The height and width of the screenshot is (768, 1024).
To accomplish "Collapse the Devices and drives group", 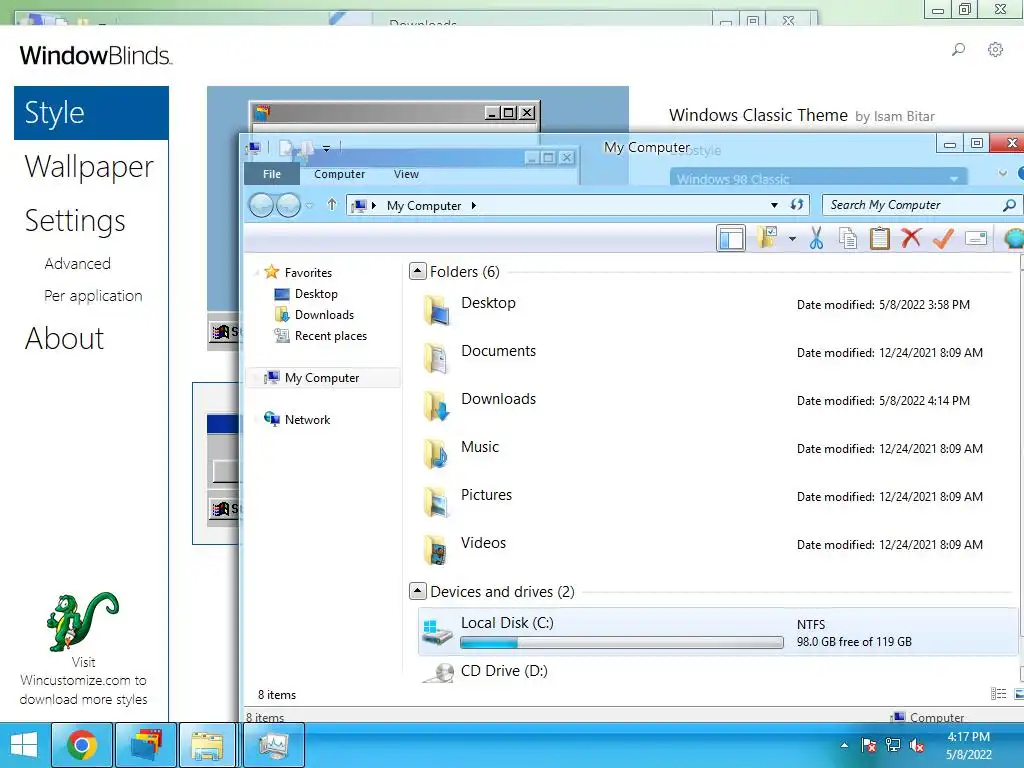I will [x=418, y=591].
